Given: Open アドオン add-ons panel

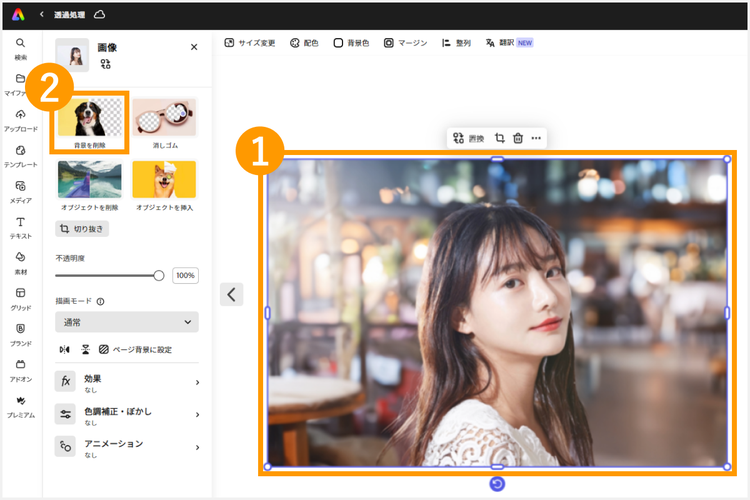Looking at the screenshot, I should coord(21,371).
